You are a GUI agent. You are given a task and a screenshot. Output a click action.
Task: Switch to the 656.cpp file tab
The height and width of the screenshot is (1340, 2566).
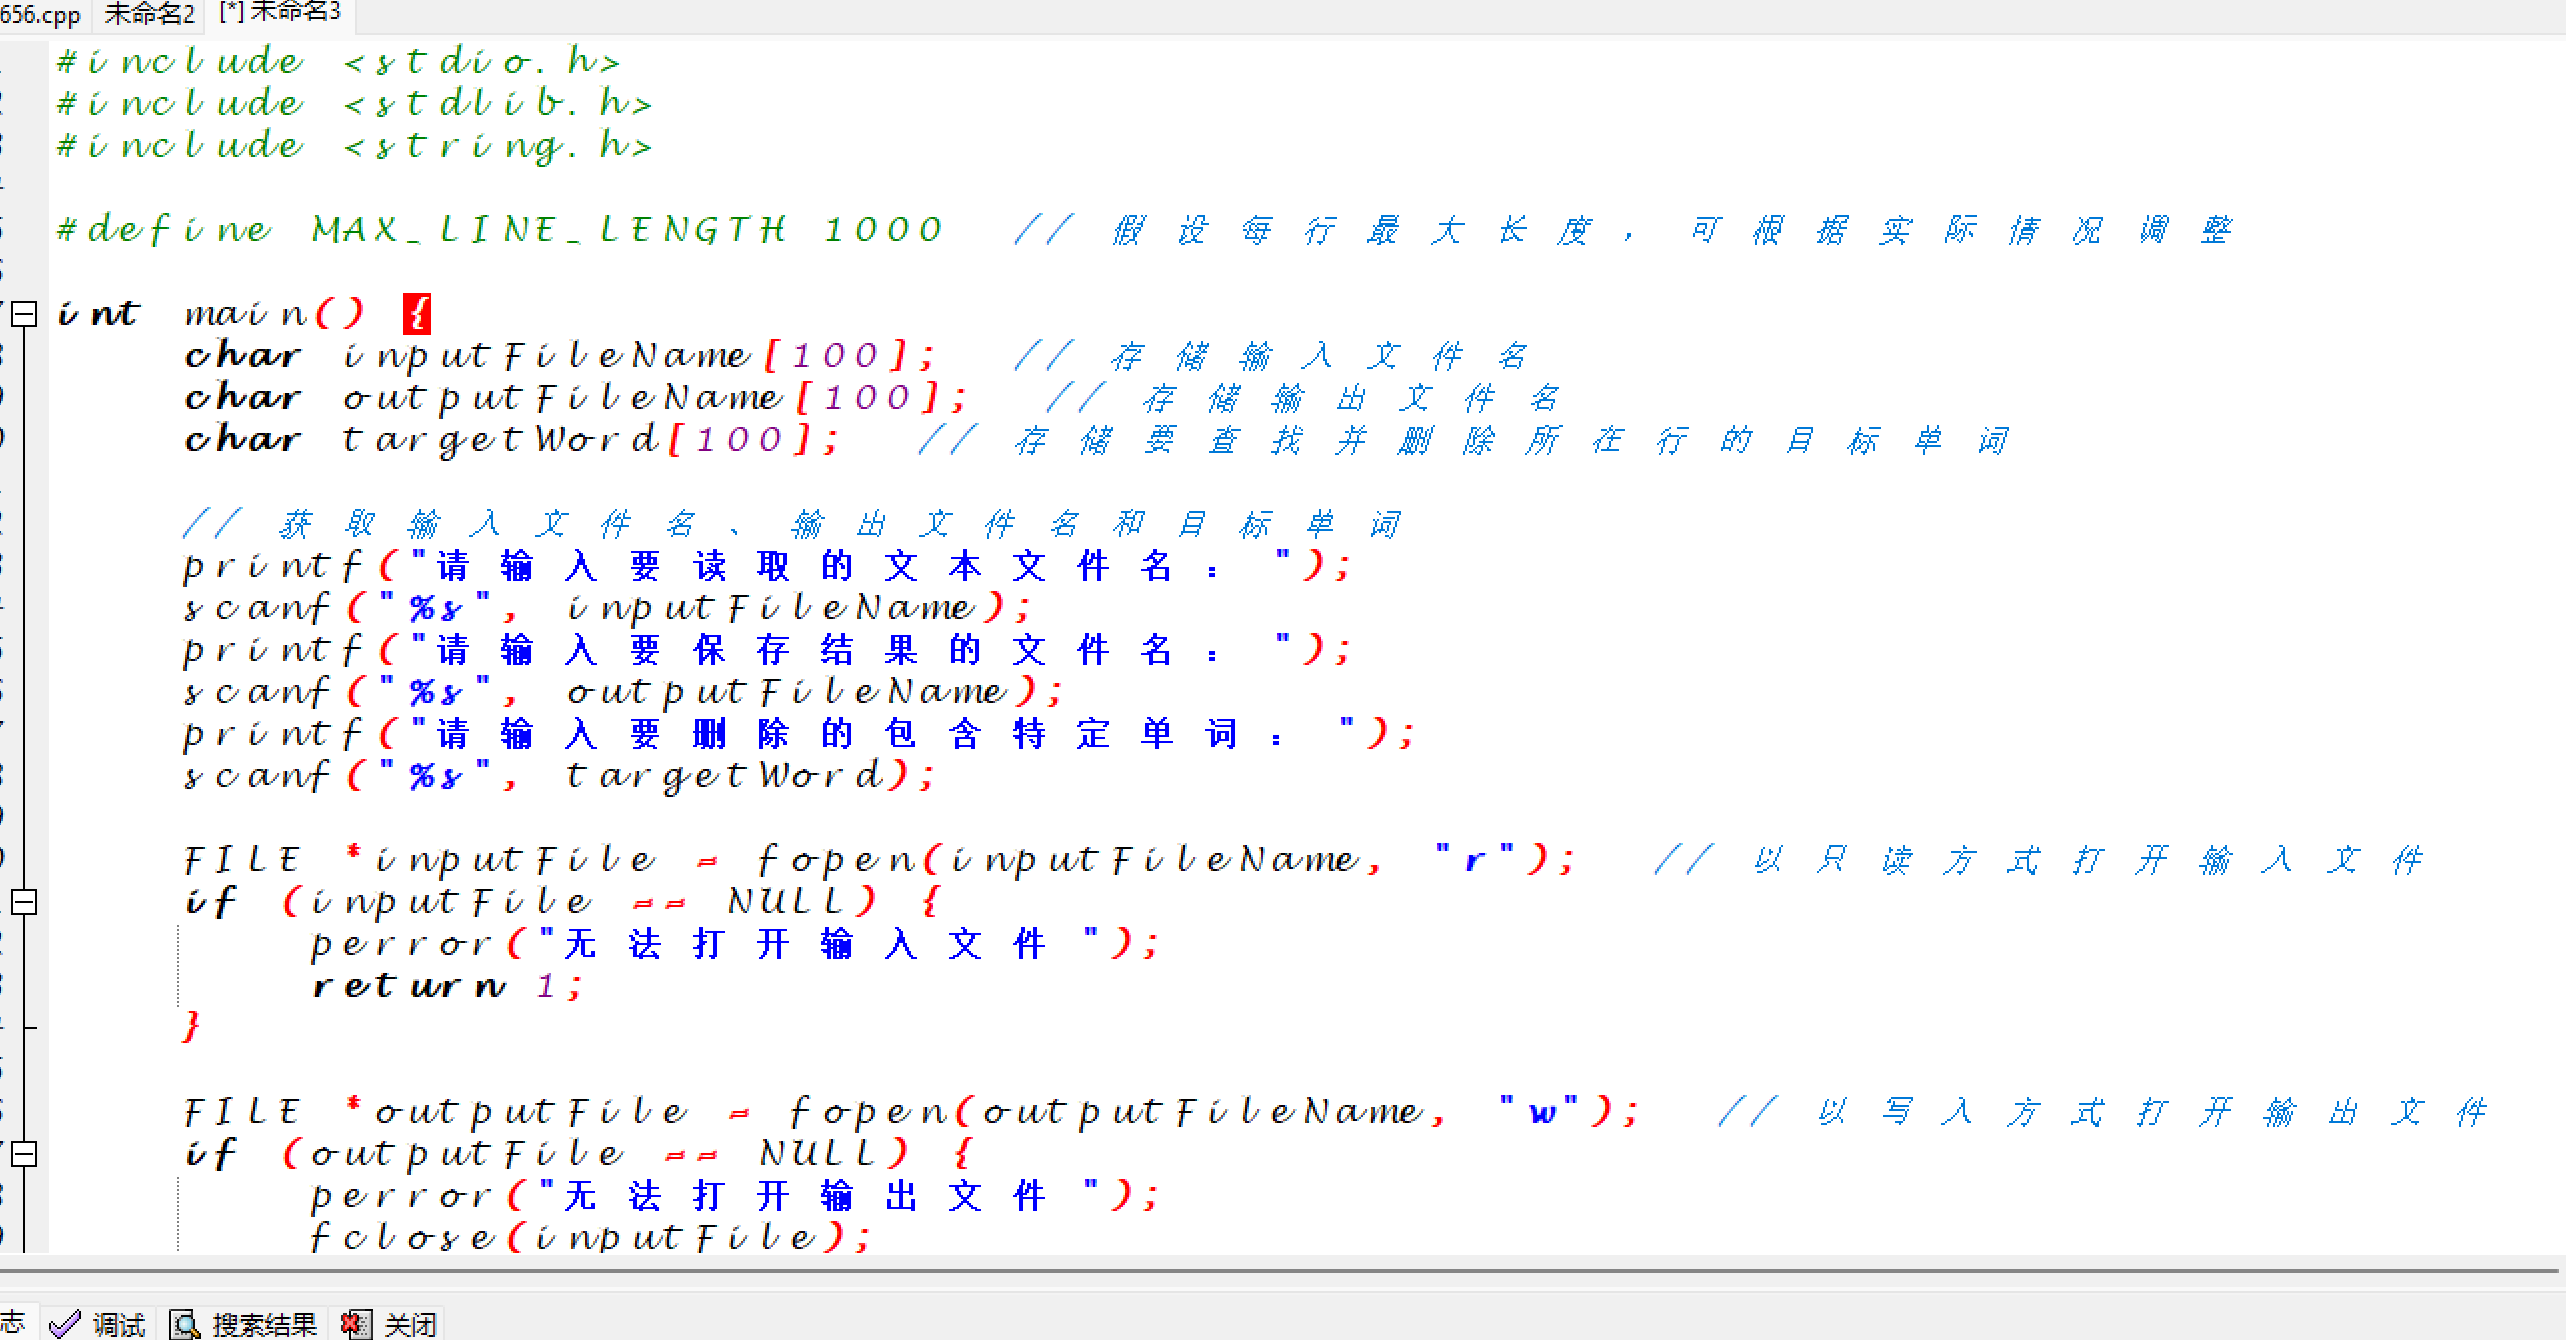click(40, 15)
